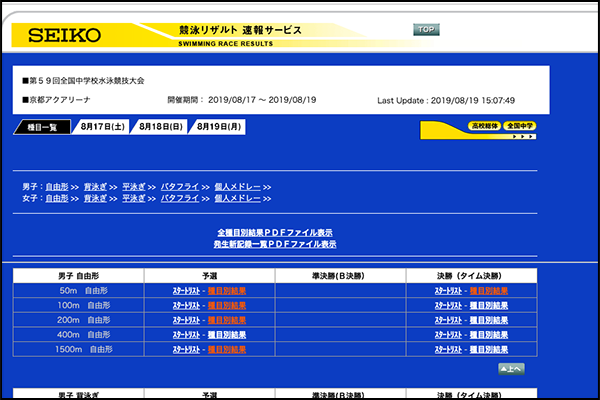The image size is (600, 400).
Task: Click the 上へ back-to-top icon
Action: point(510,369)
